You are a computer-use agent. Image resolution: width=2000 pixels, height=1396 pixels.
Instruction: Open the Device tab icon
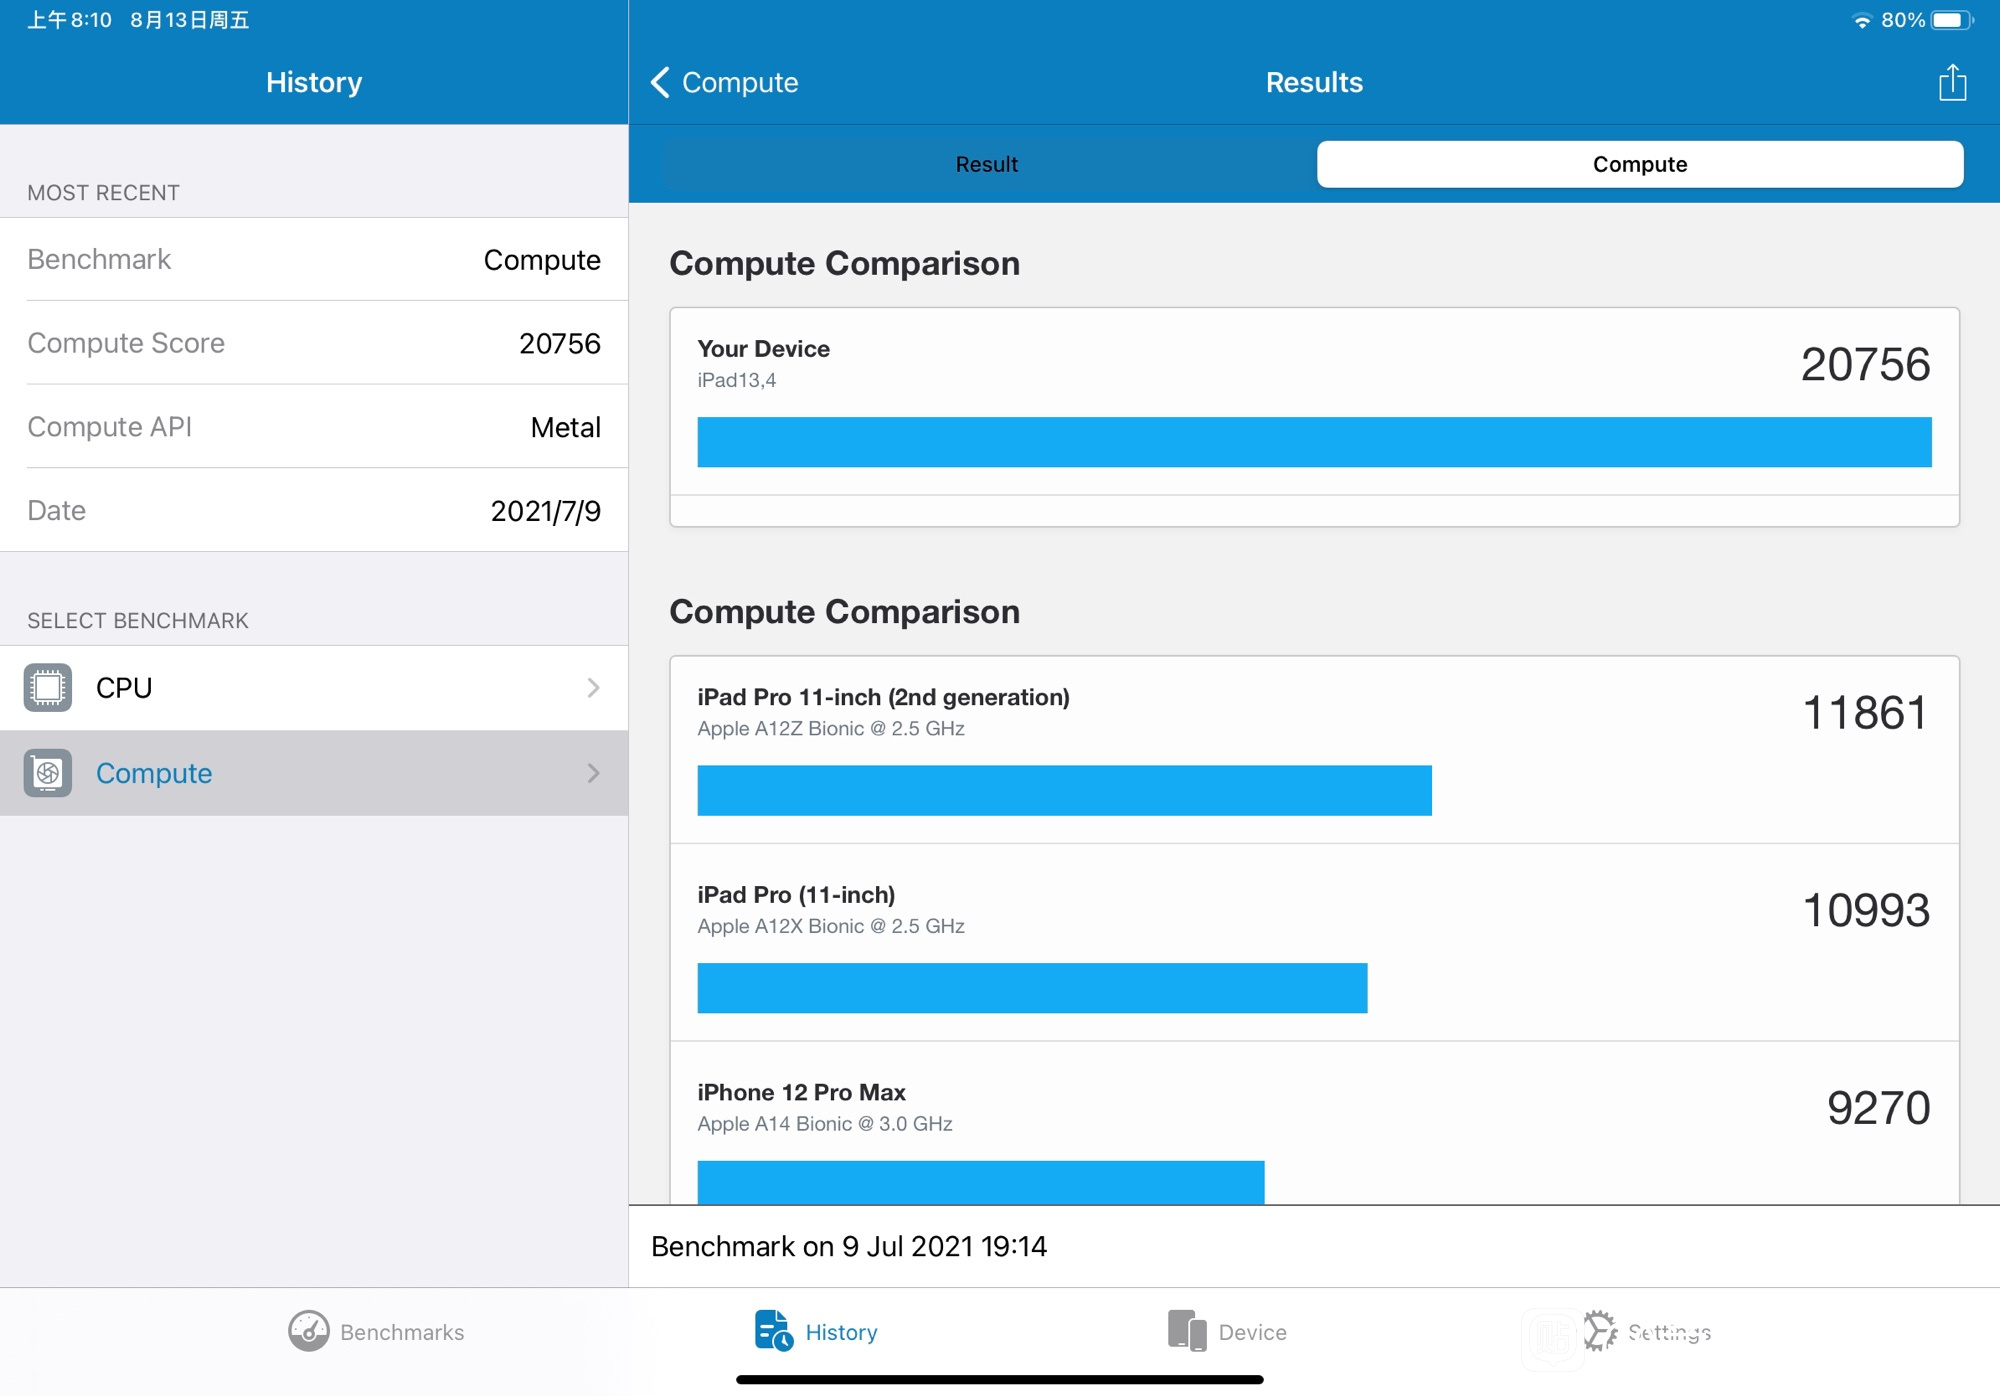[1187, 1331]
